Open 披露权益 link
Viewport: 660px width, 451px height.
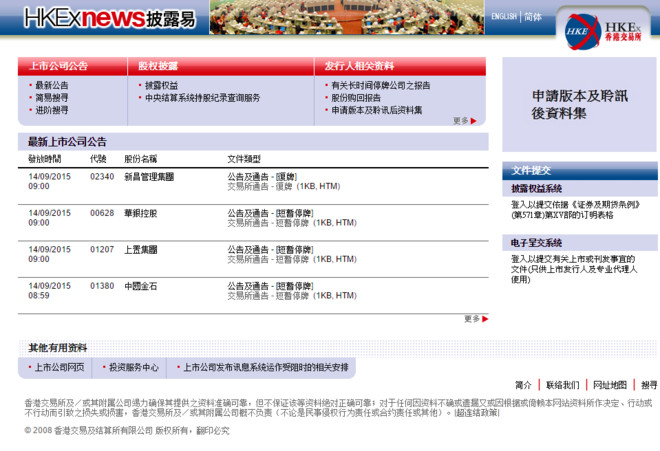pyautogui.click(x=161, y=85)
